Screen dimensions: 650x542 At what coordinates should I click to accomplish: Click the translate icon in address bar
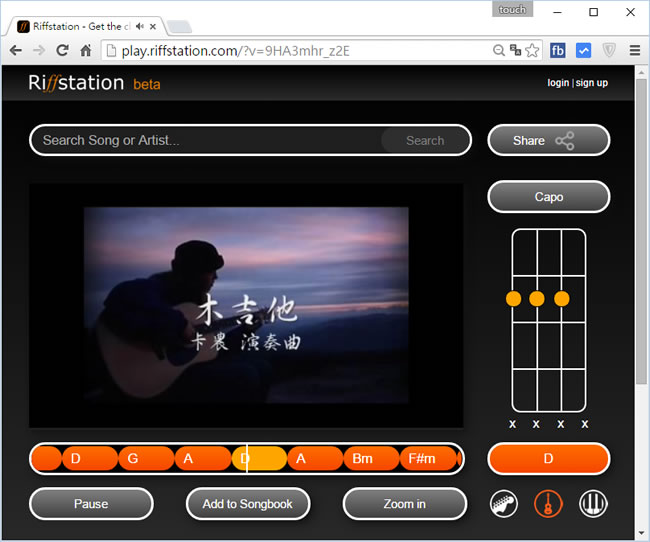pyautogui.click(x=515, y=51)
